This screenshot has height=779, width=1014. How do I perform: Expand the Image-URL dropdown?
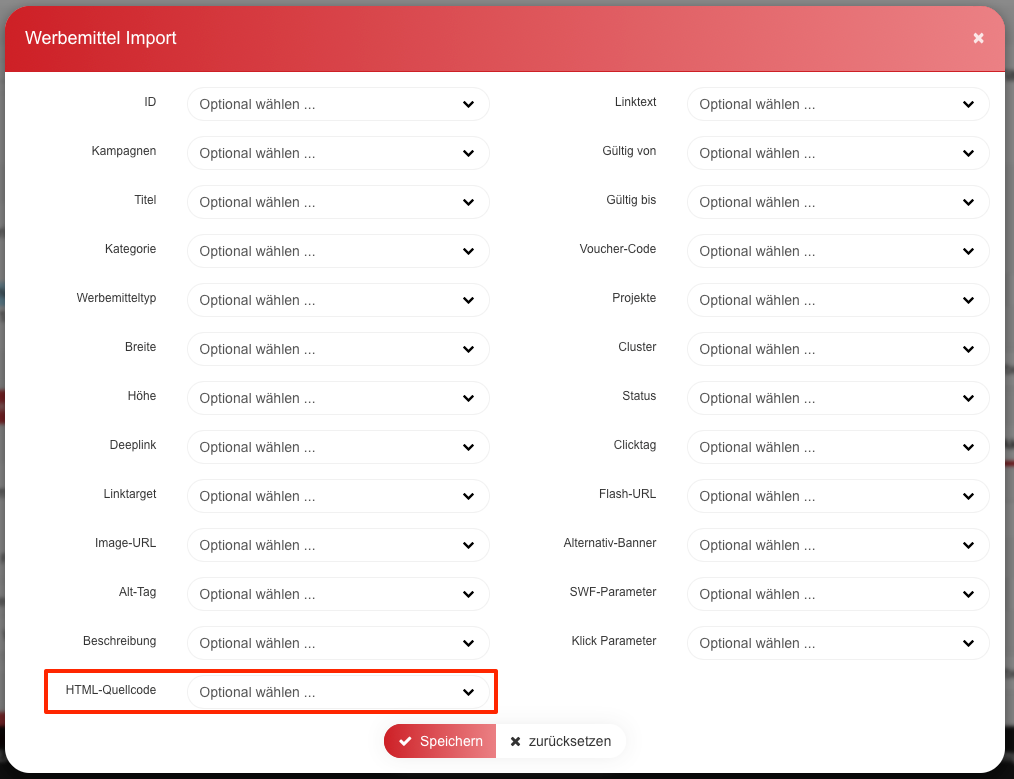[x=338, y=545]
